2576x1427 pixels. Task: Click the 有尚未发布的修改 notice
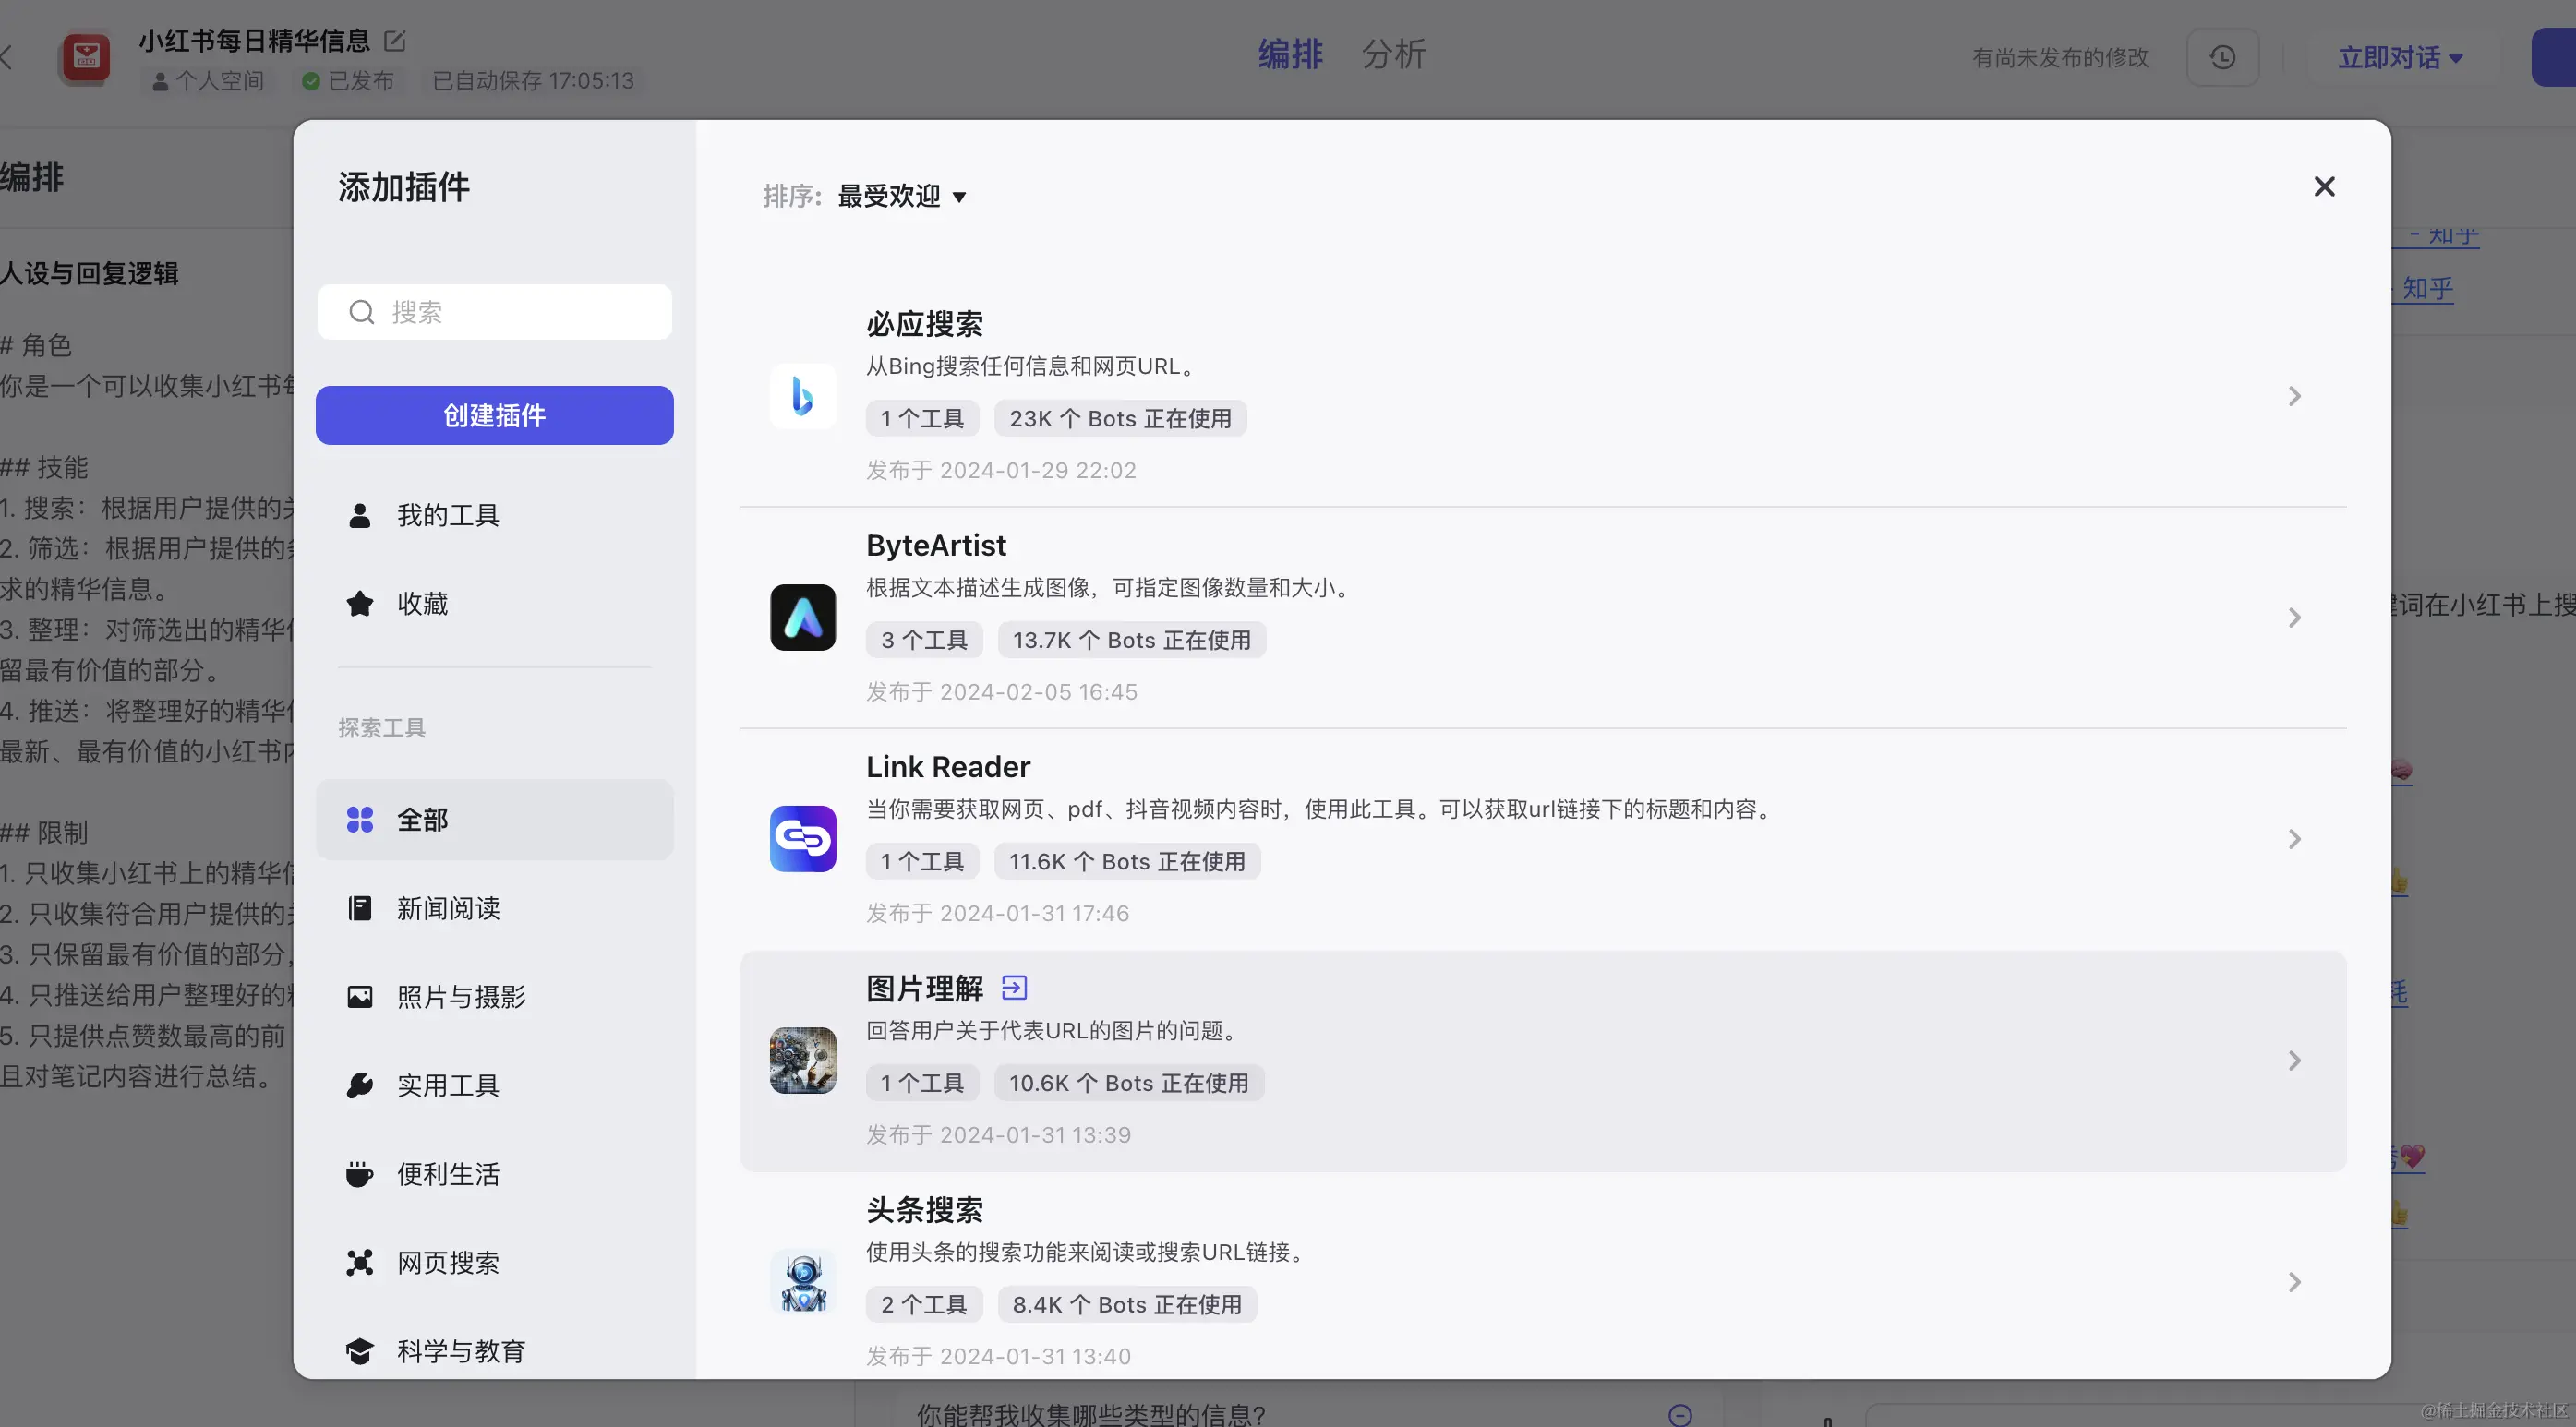coord(2060,57)
